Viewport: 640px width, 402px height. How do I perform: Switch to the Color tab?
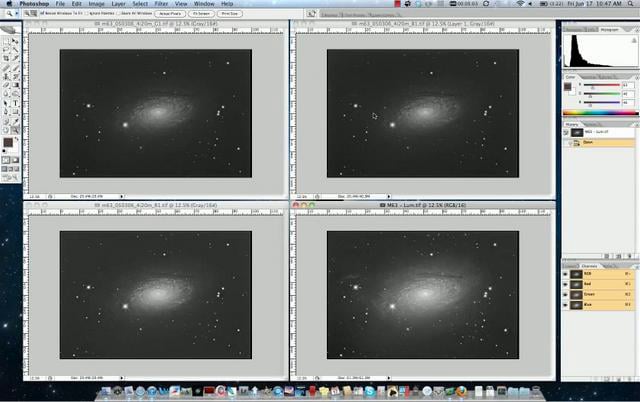click(x=571, y=77)
